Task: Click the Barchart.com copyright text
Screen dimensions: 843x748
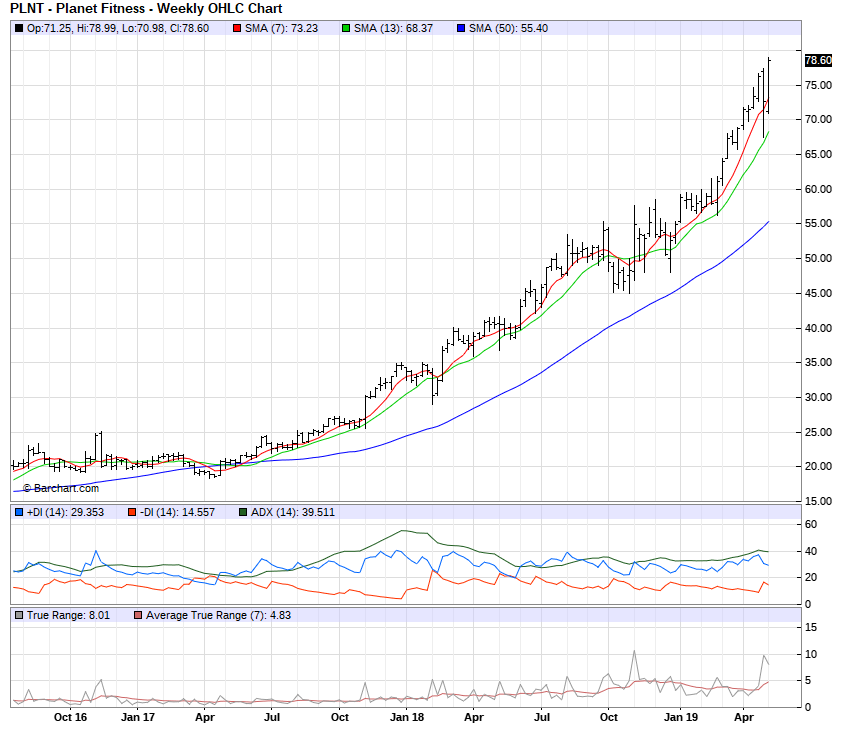Action: 61,488
